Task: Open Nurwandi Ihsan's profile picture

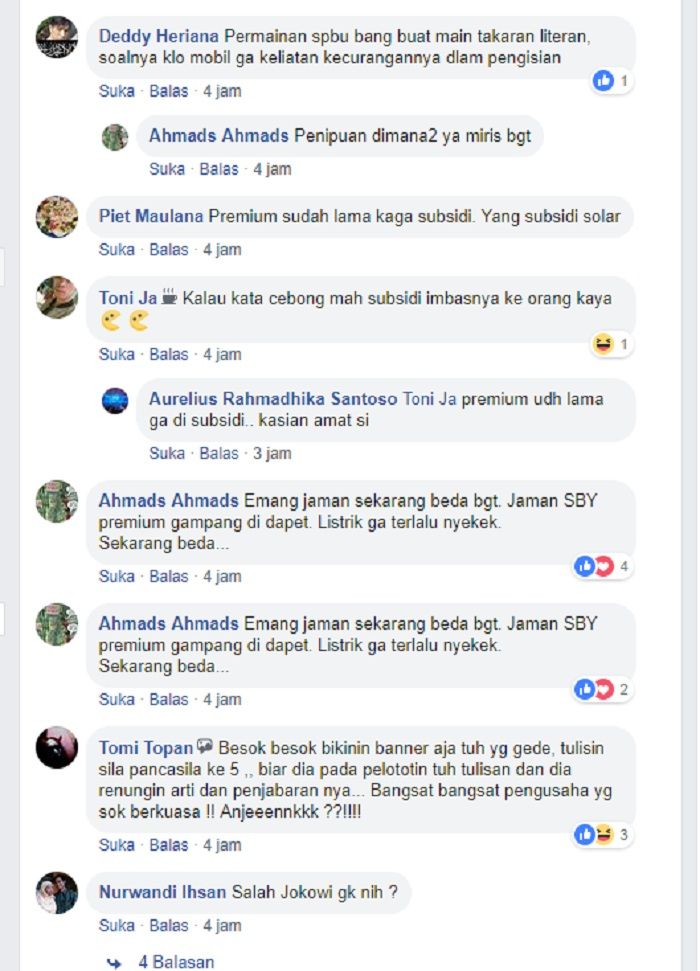Action: (57, 892)
